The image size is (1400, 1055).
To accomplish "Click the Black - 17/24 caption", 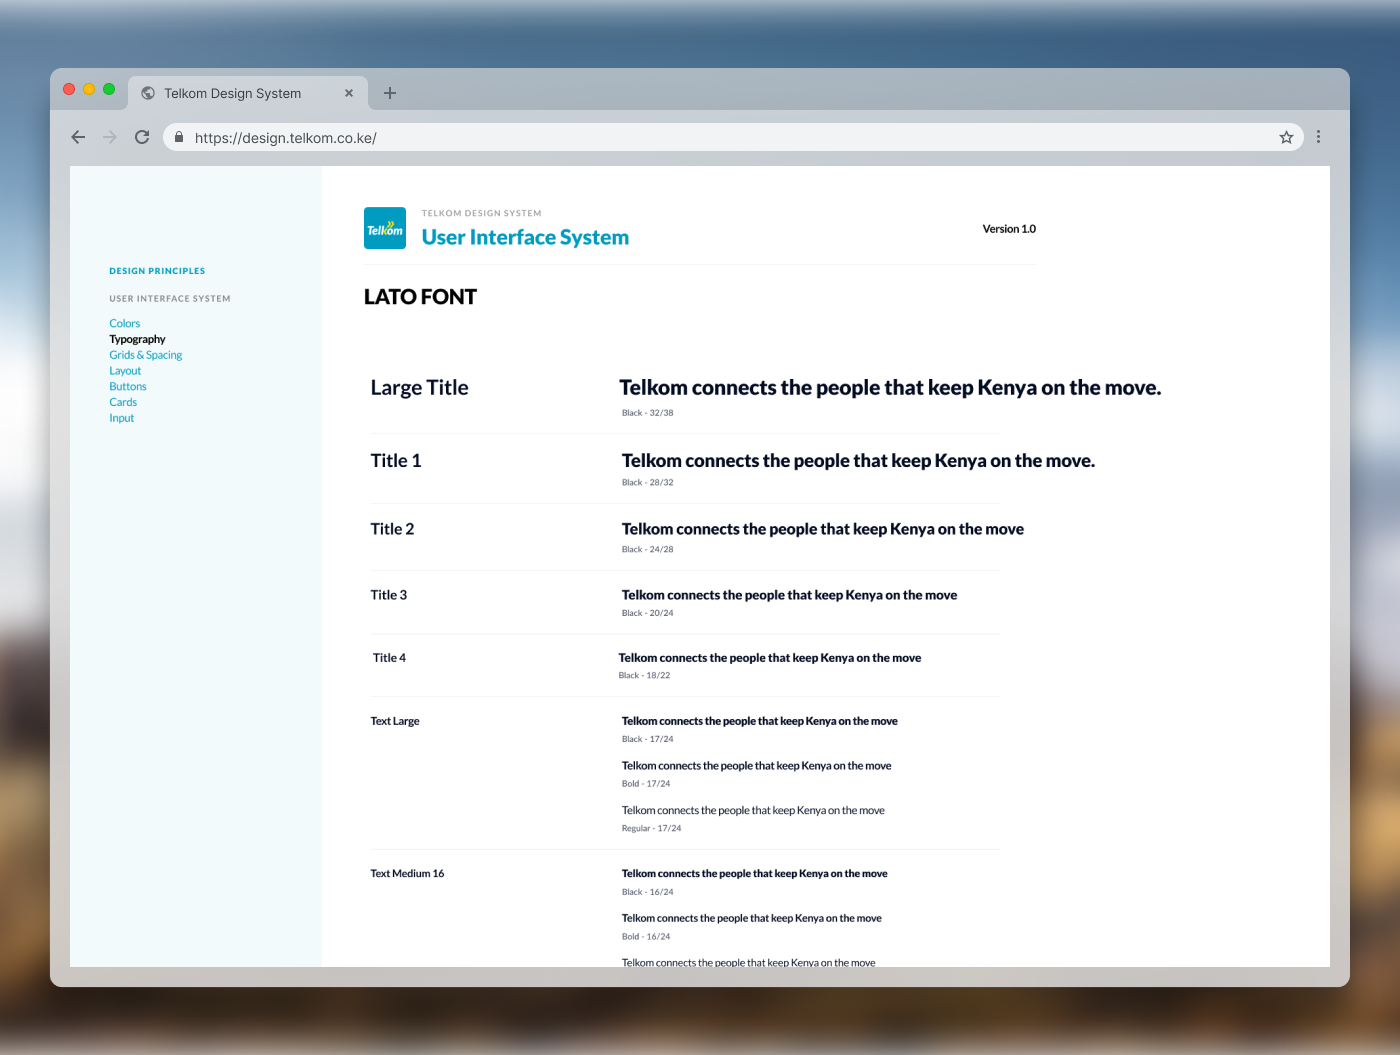I will click(648, 740).
